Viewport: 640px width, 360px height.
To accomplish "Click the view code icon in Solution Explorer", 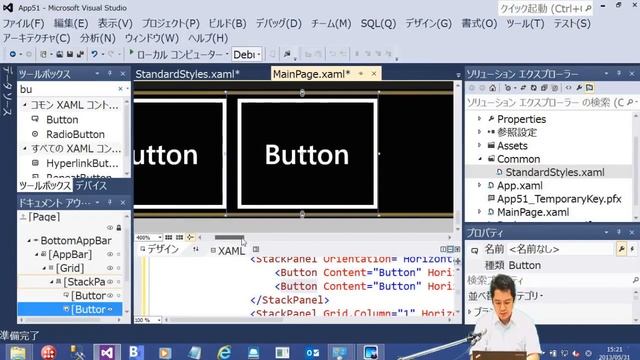I will (x=569, y=88).
